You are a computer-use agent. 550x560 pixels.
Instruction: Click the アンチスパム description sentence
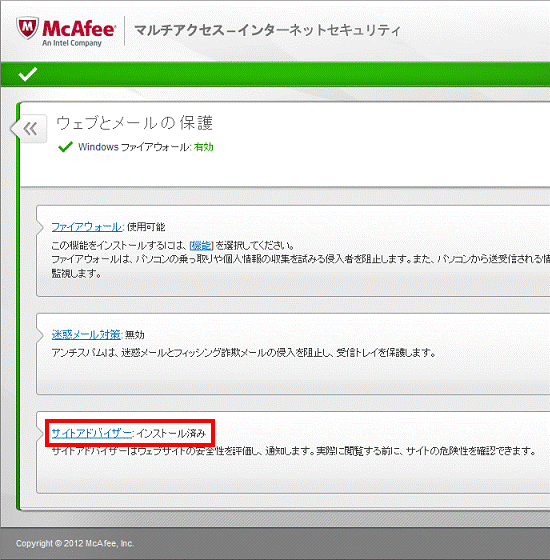[244, 353]
